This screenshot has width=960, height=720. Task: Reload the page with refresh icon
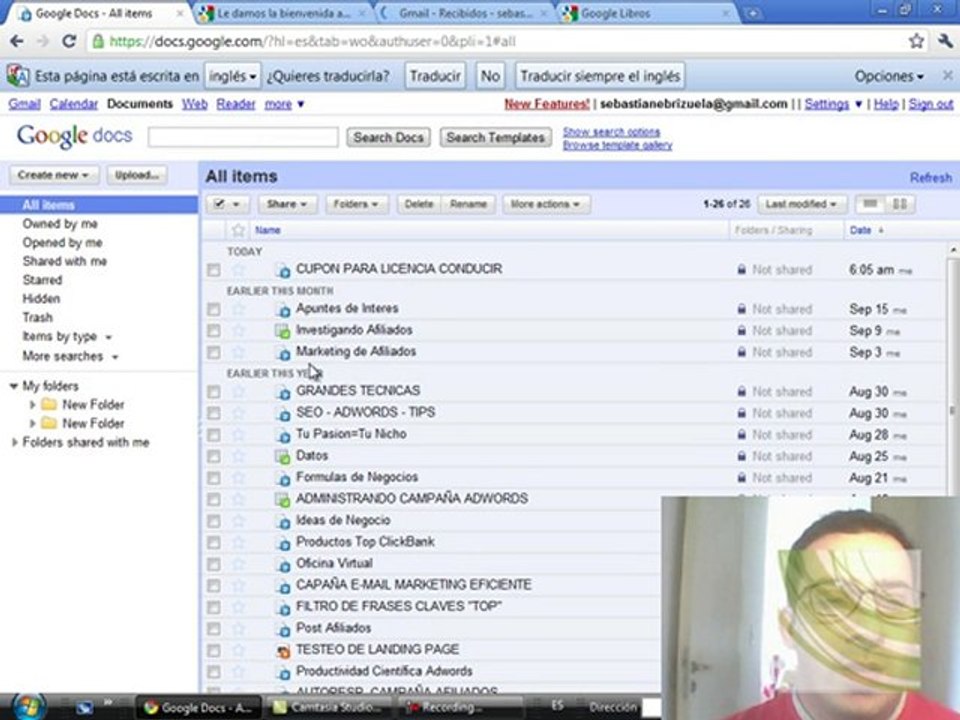point(69,41)
